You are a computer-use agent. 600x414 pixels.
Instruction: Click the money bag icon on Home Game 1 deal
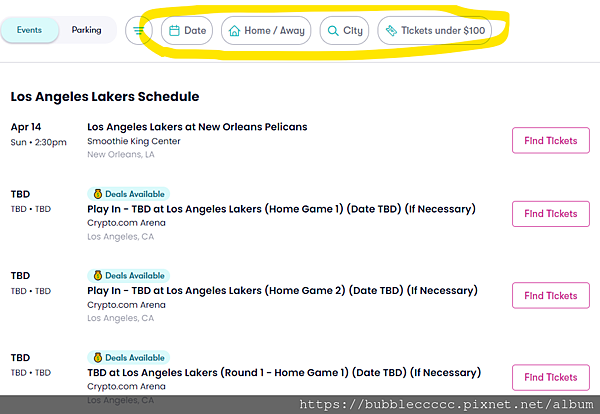[x=98, y=194]
